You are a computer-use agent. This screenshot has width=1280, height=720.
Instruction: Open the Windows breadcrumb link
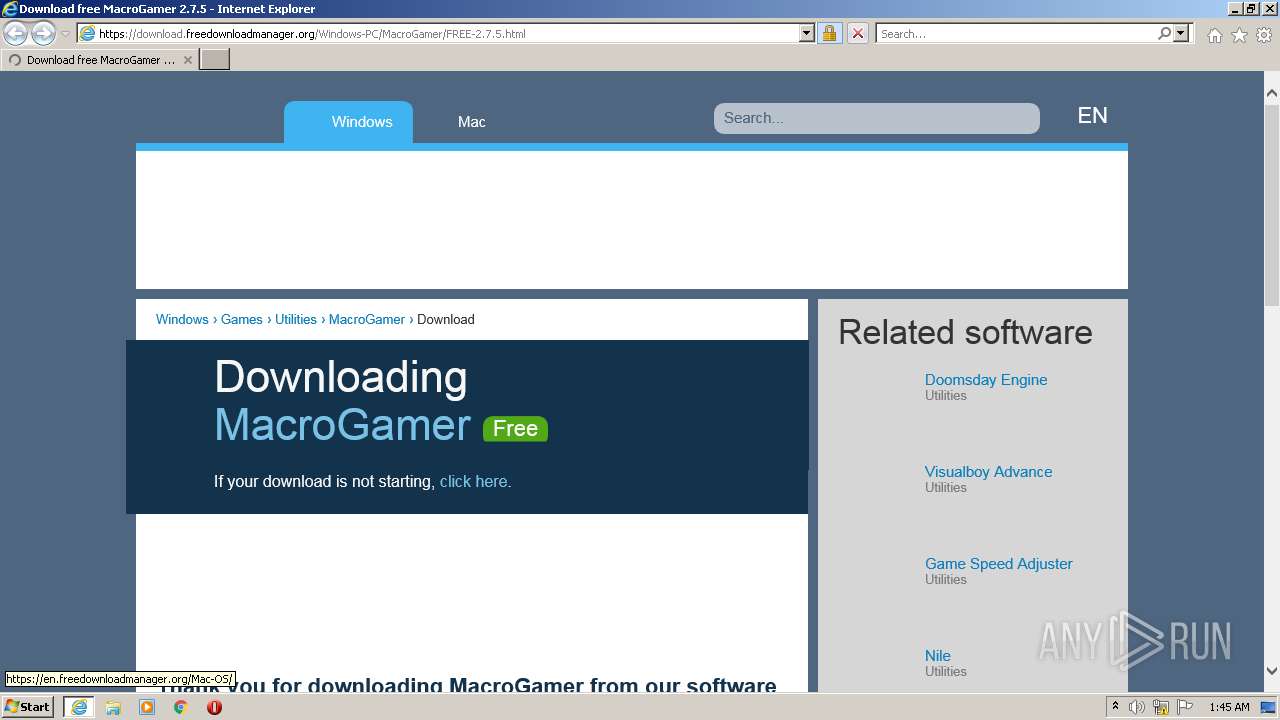[x=182, y=319]
